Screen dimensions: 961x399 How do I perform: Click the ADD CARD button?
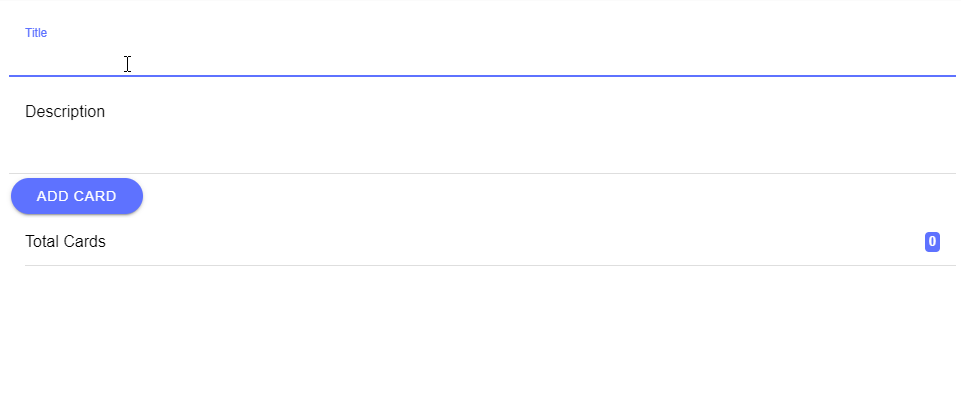(77, 196)
